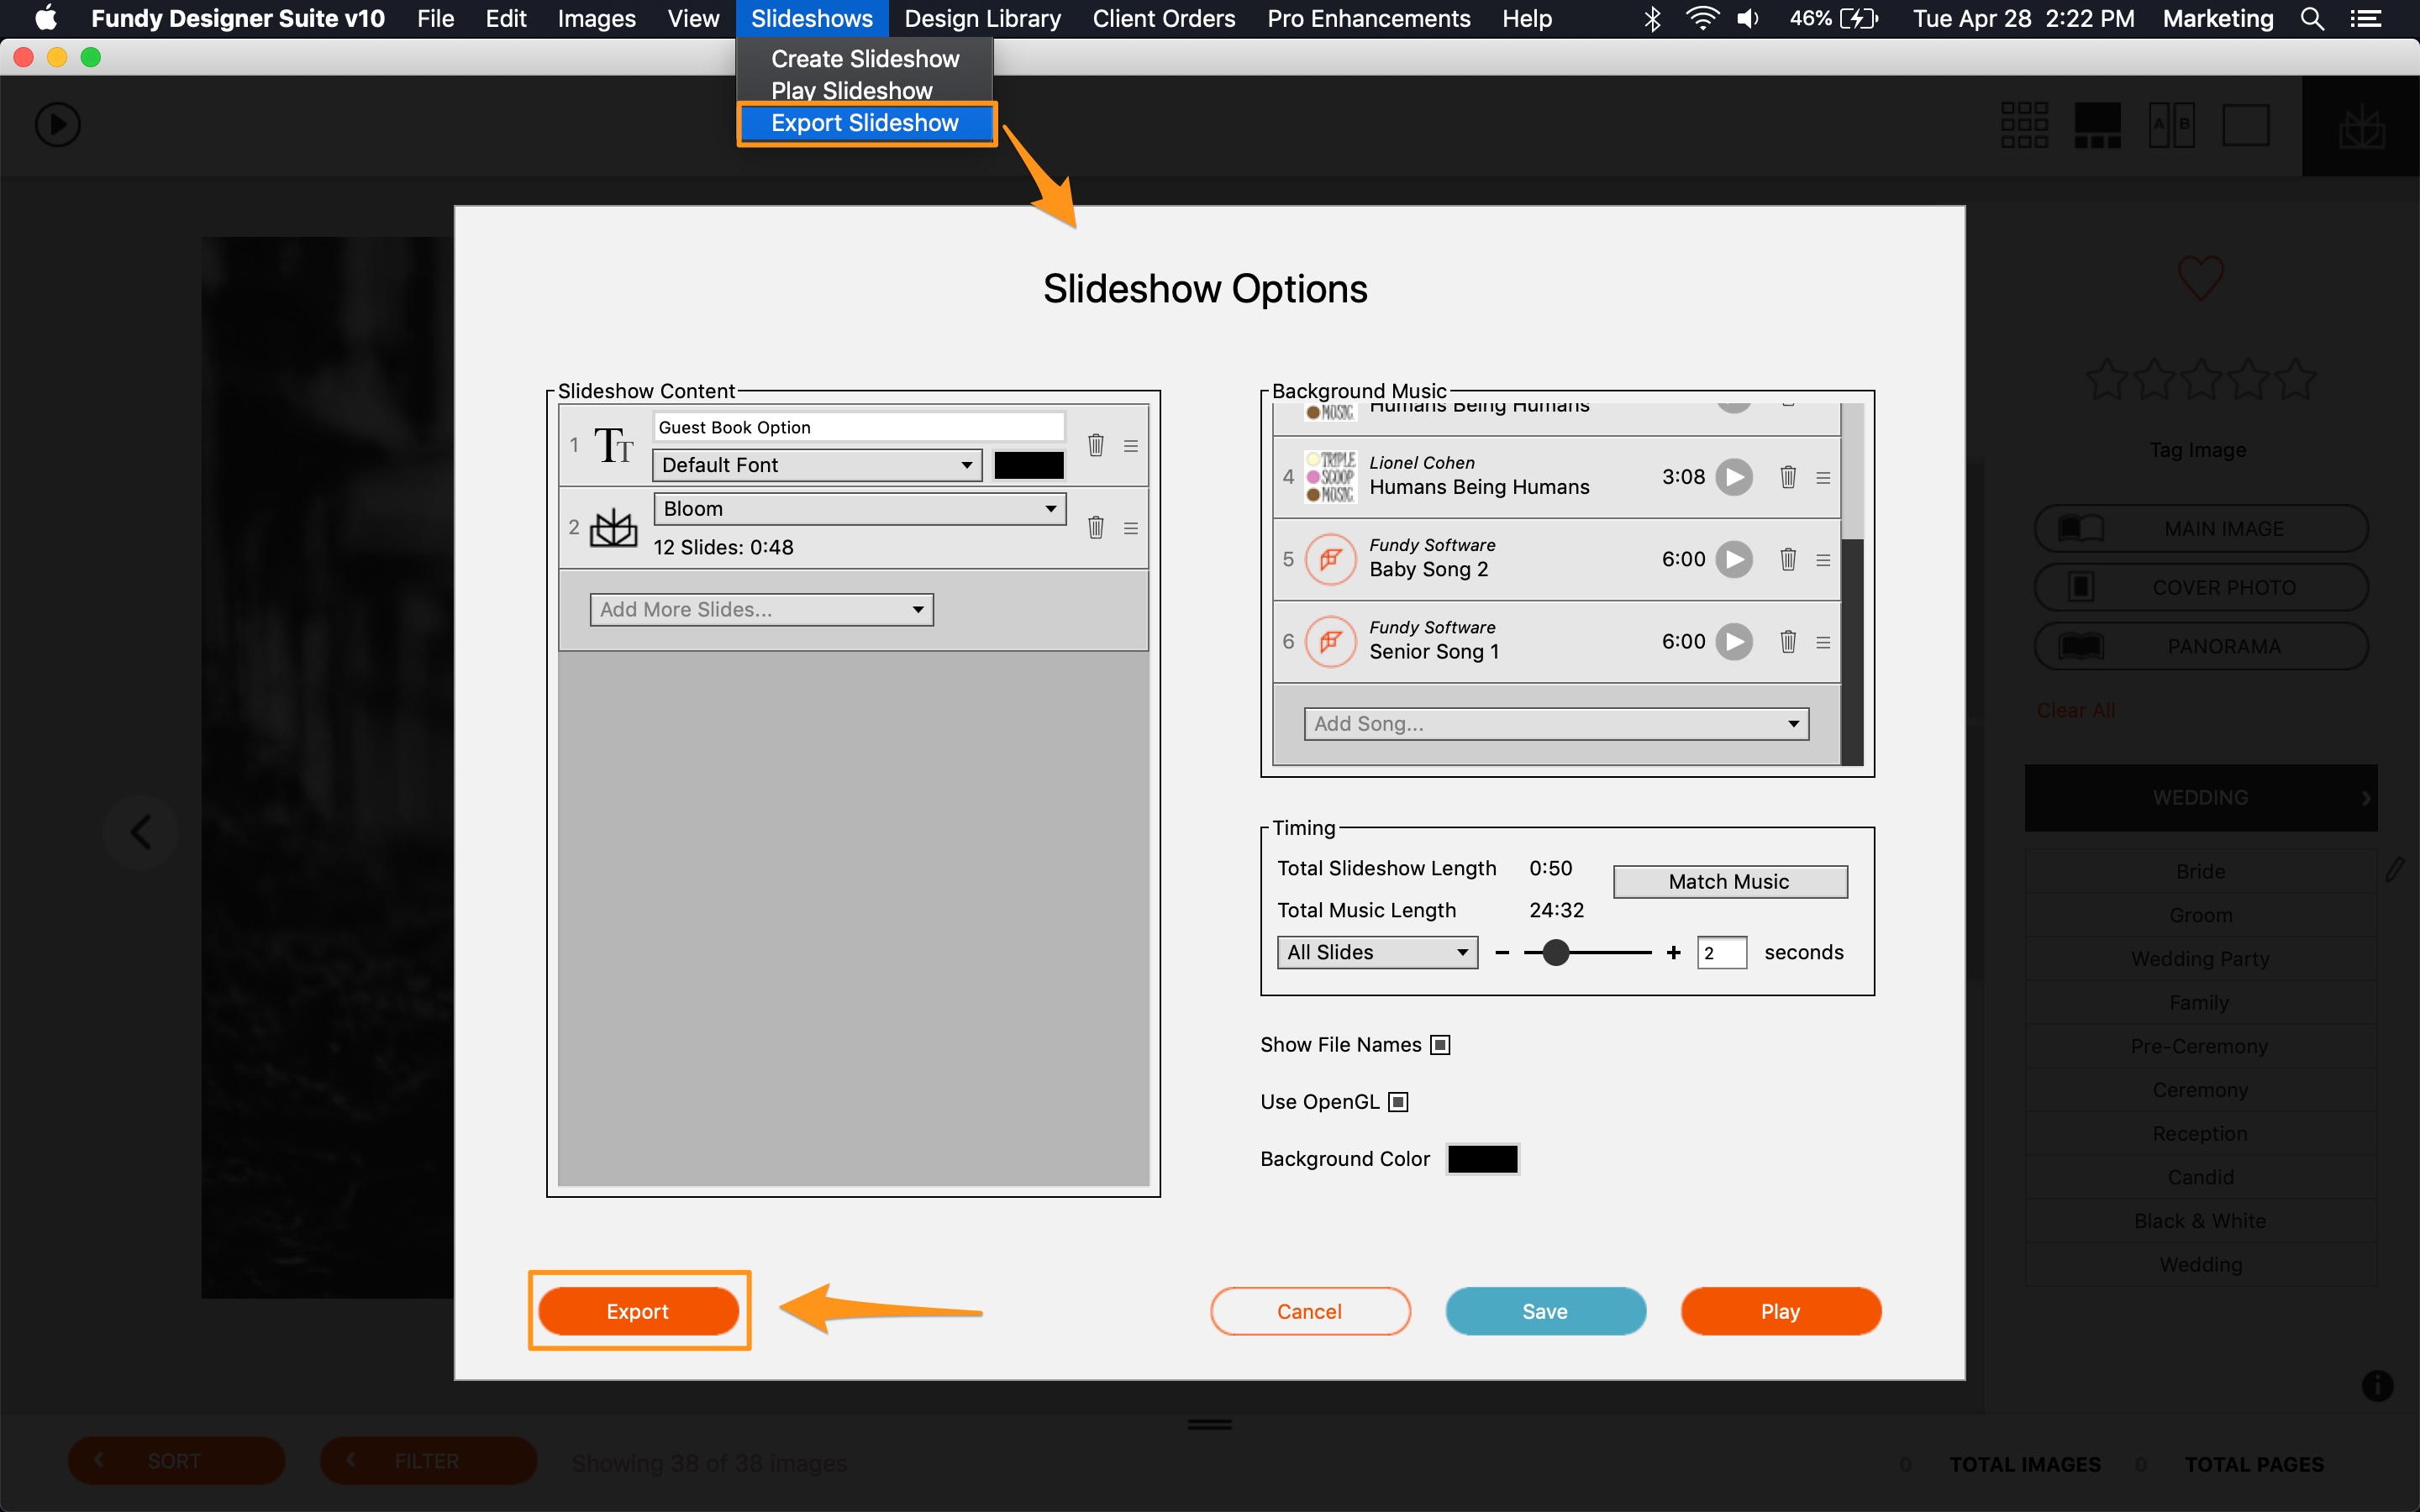
Task: Click Triple Scoop Music logo for track 4
Action: coord(1330,477)
